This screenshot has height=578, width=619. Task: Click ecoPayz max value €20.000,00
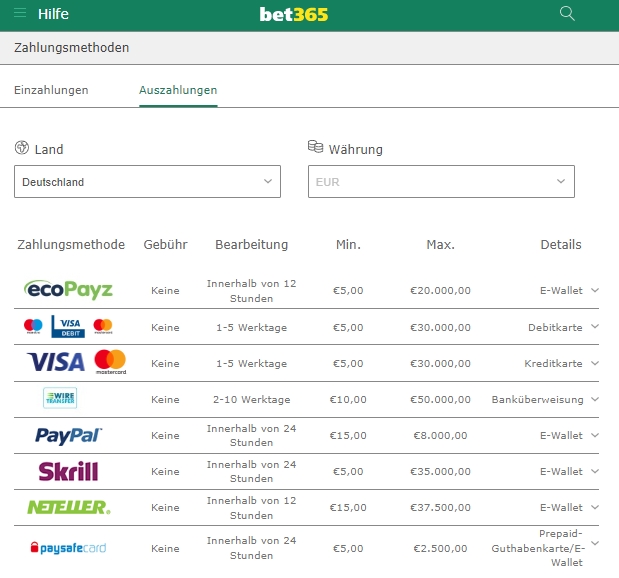click(x=441, y=291)
